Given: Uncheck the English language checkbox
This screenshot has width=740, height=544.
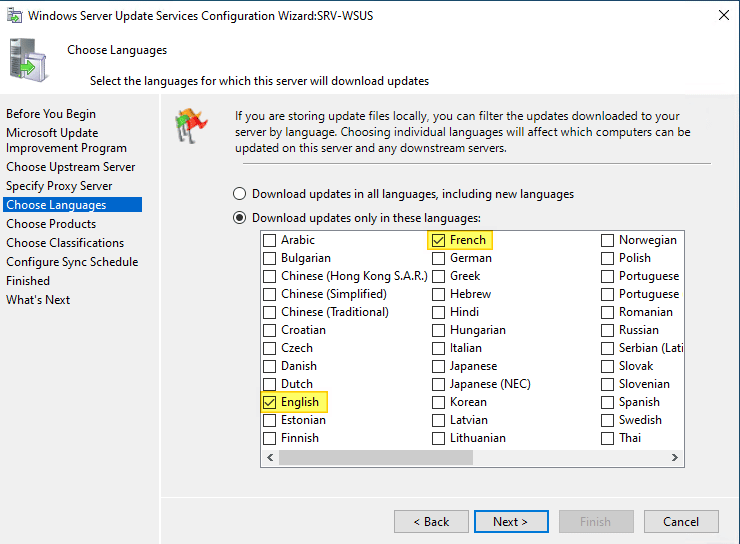Looking at the screenshot, I should click(269, 402).
